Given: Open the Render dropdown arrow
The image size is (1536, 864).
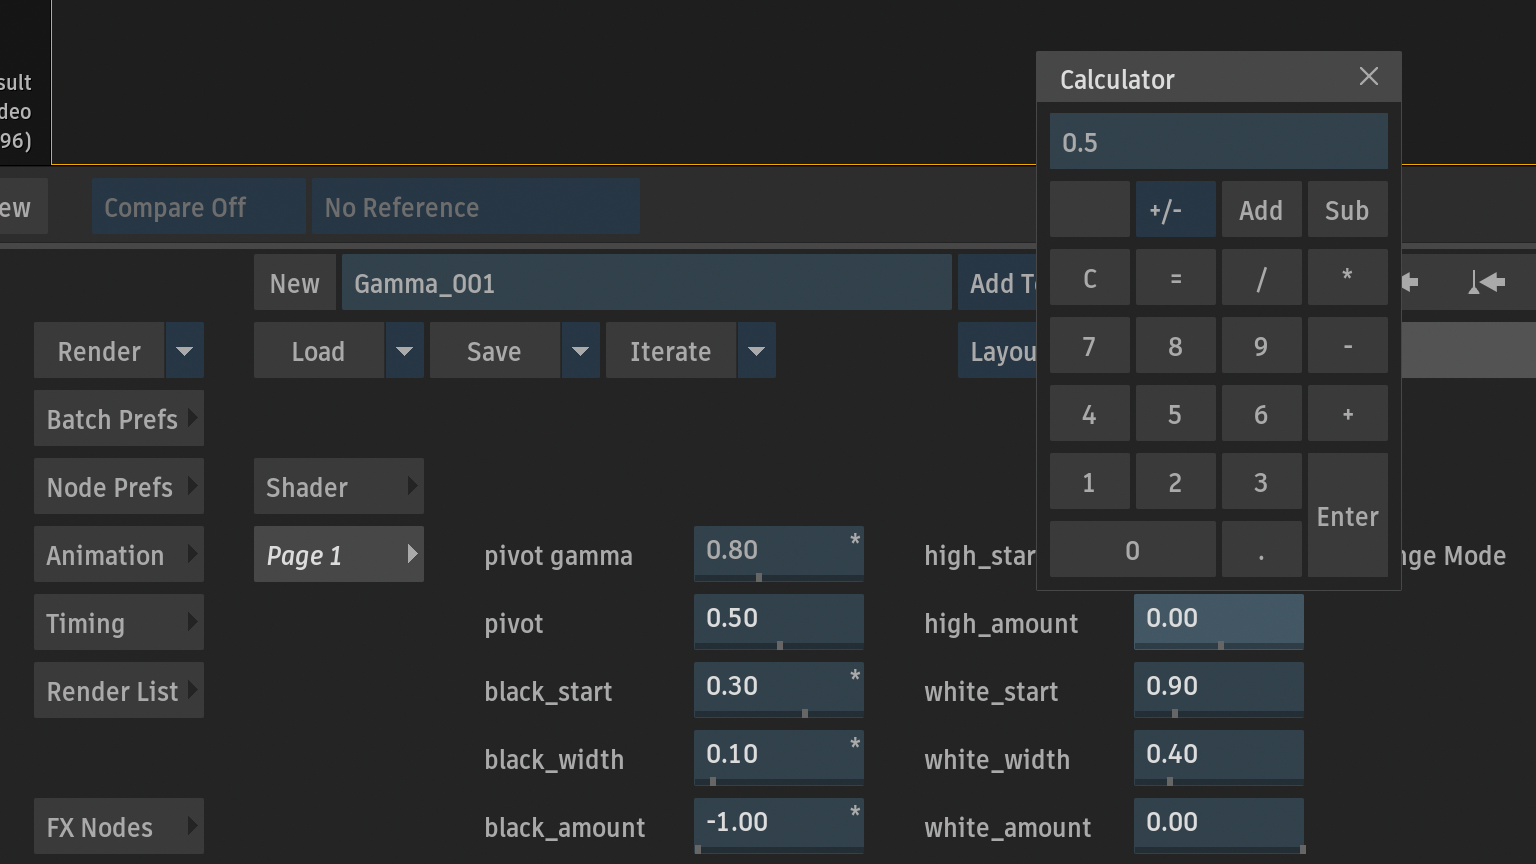Looking at the screenshot, I should [185, 350].
